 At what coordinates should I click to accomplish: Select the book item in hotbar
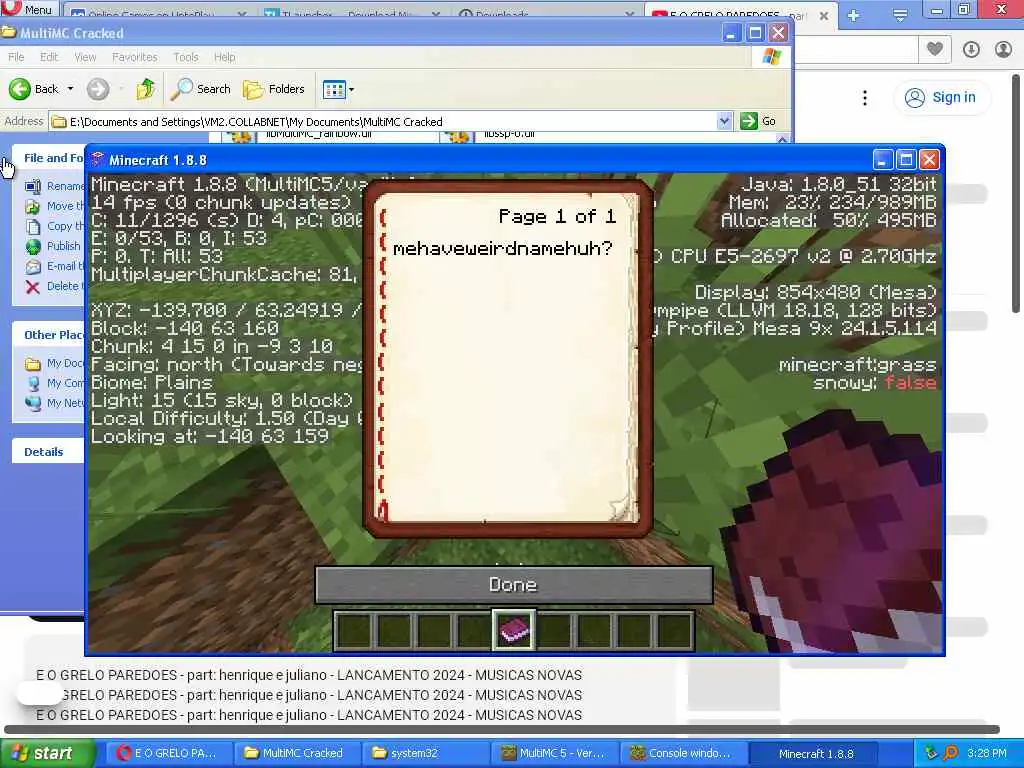pos(514,630)
